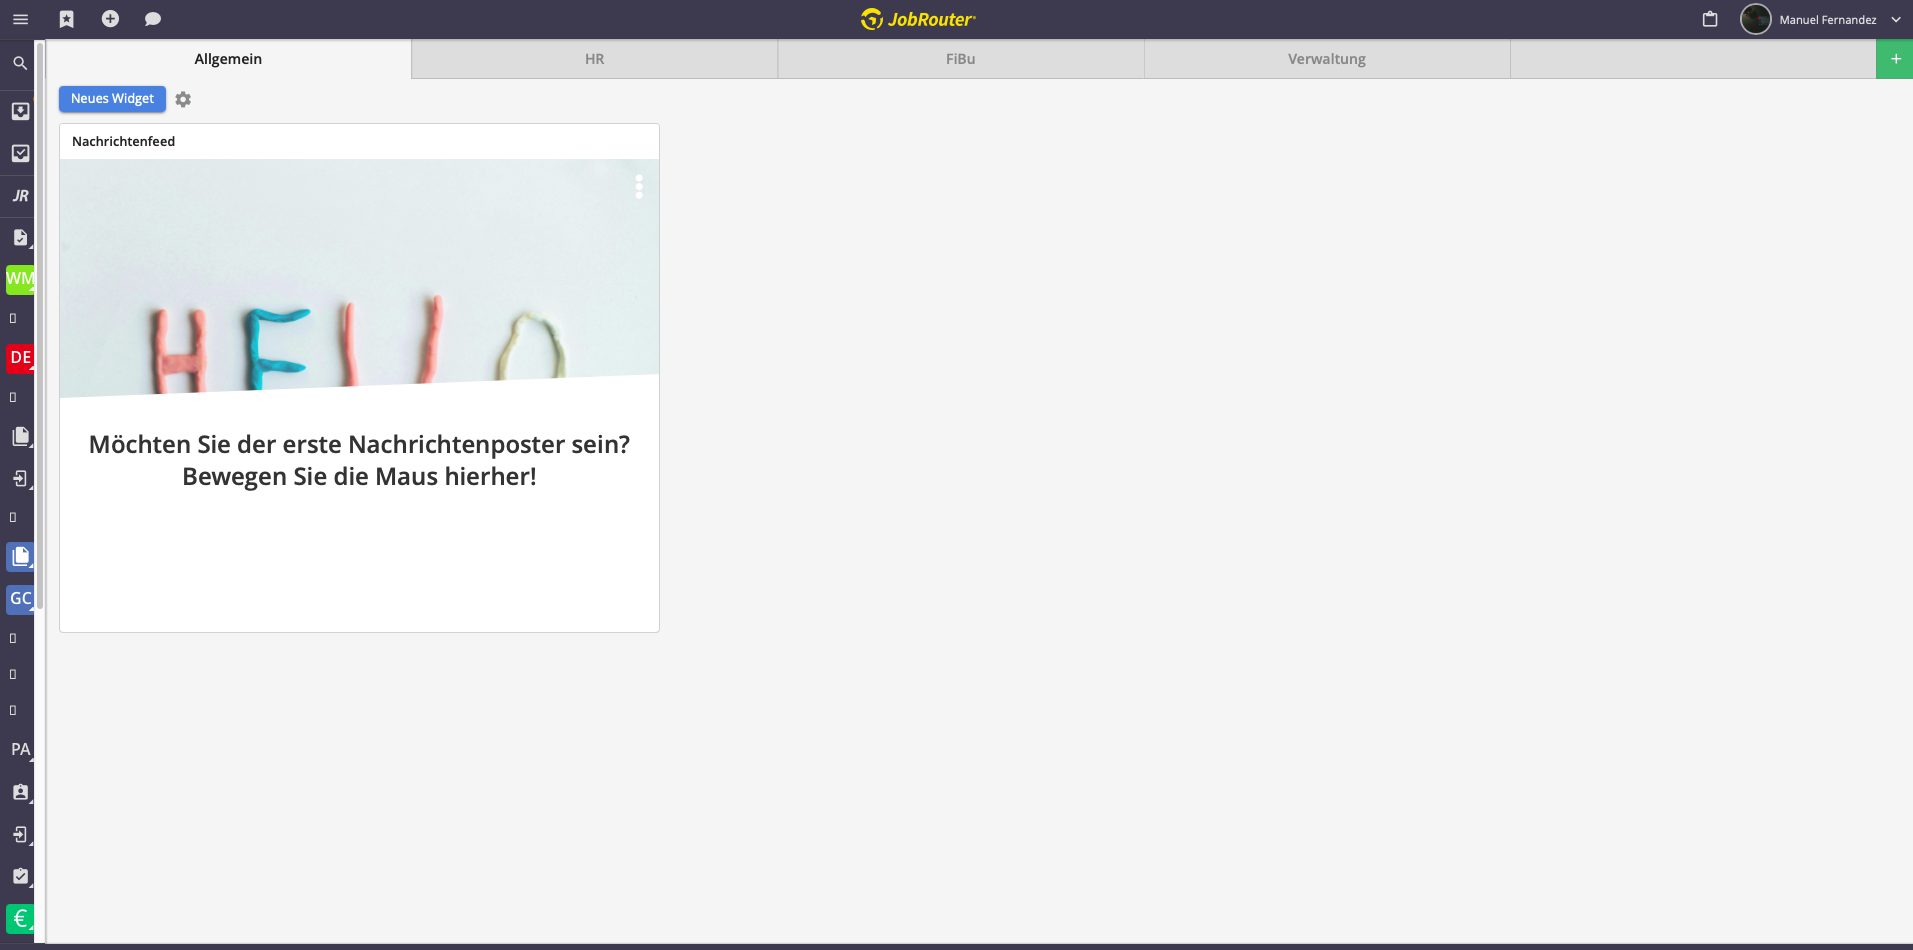Open the contact badge sidebar icon
The height and width of the screenshot is (950, 1913).
(20, 792)
